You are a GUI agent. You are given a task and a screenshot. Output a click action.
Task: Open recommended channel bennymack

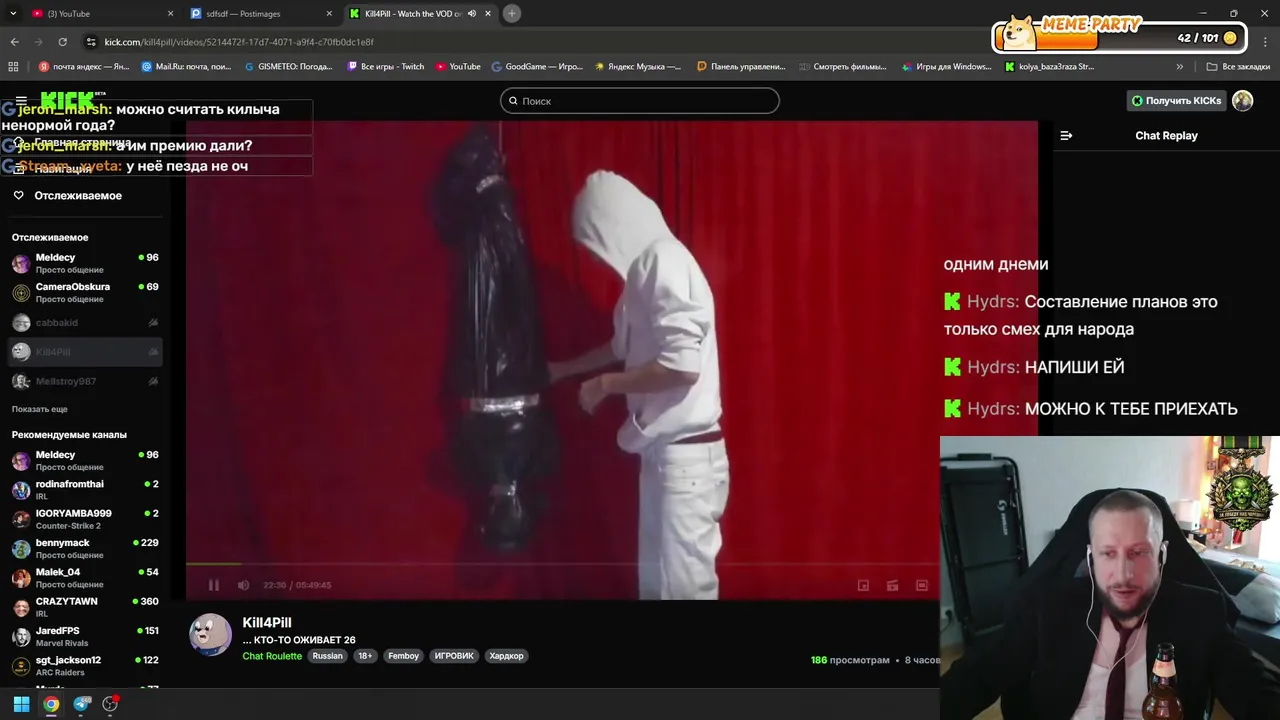coord(85,549)
